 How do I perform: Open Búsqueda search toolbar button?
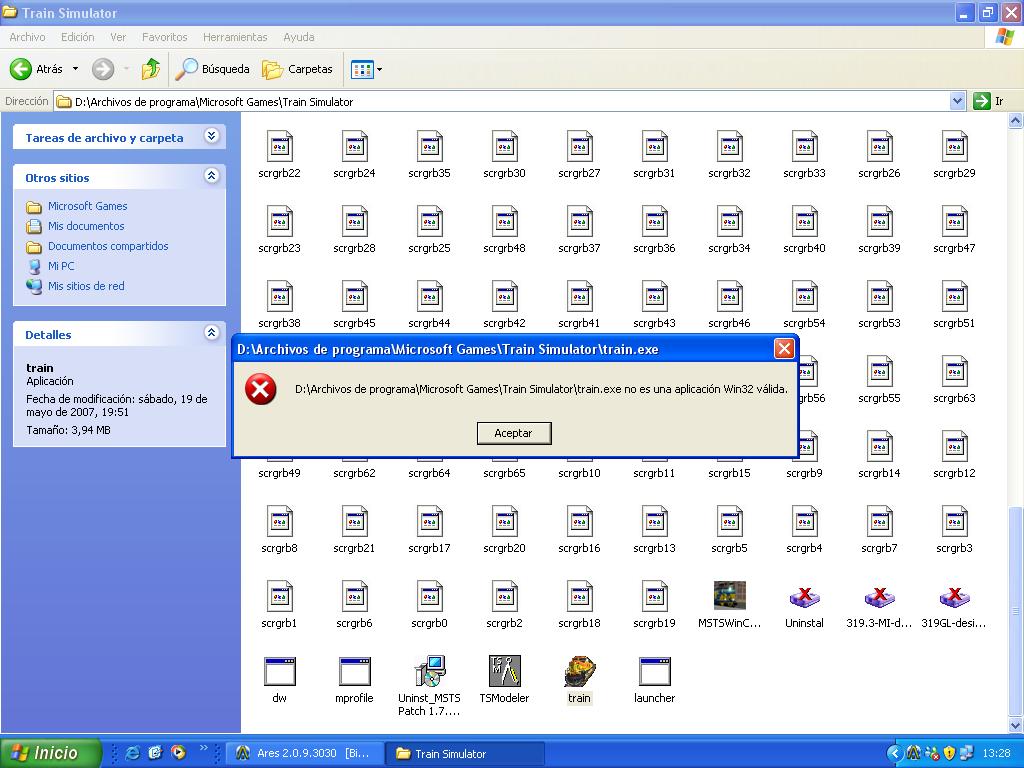[x=213, y=69]
